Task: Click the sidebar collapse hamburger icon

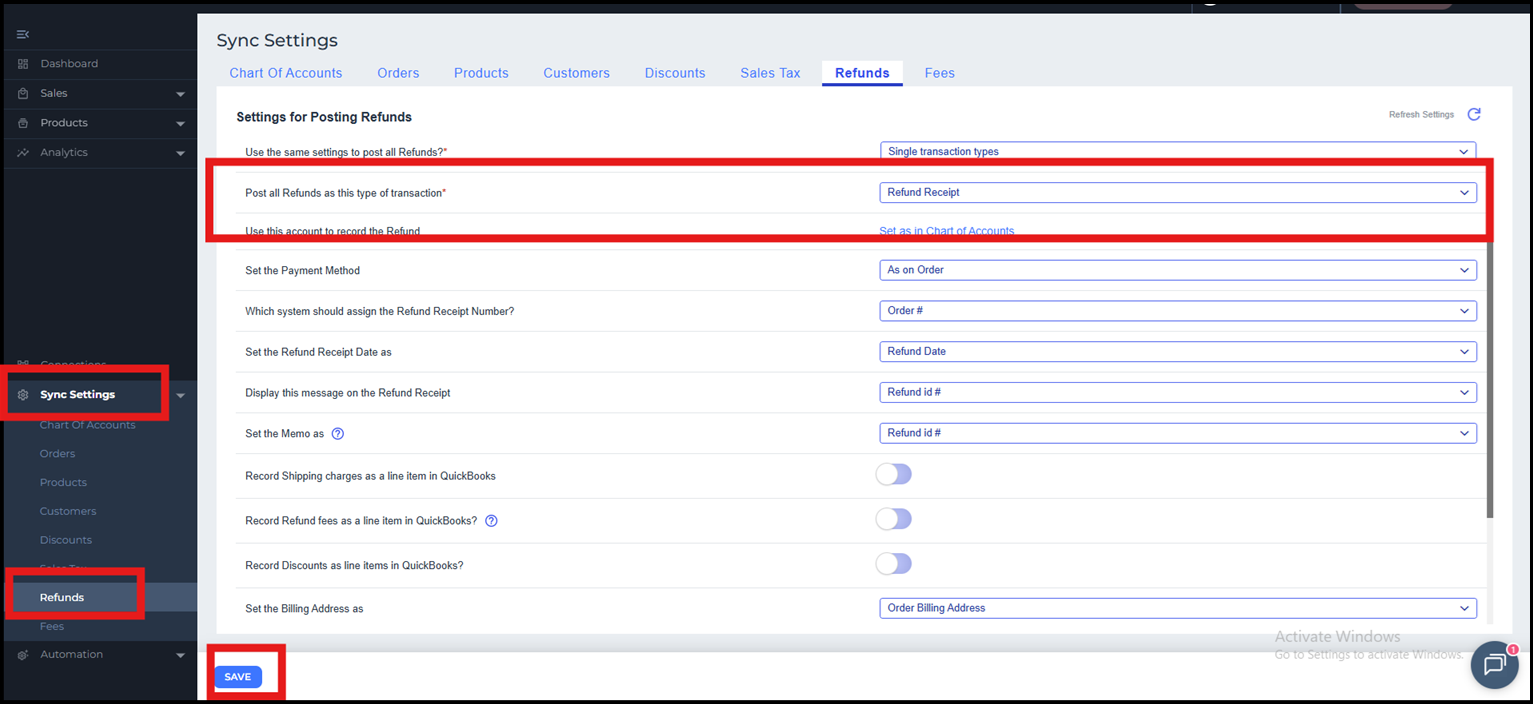Action: 23,35
